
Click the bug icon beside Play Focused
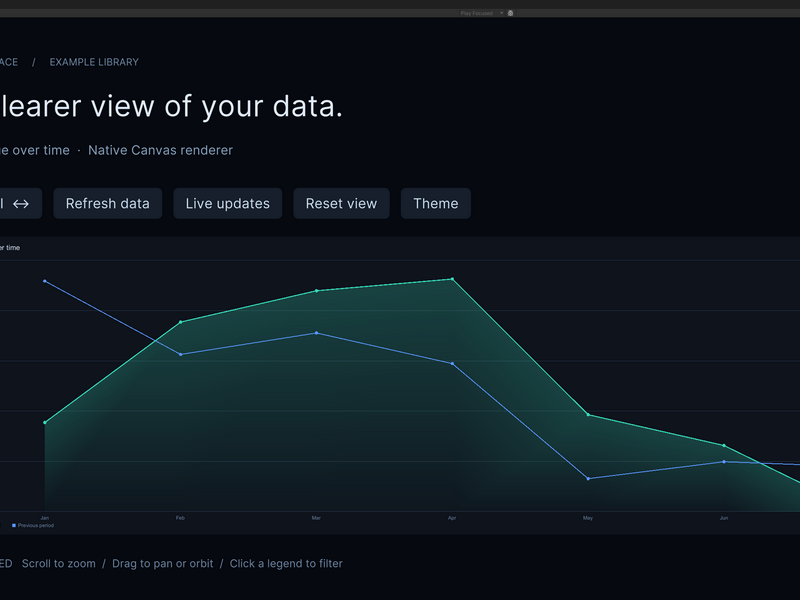[x=510, y=13]
